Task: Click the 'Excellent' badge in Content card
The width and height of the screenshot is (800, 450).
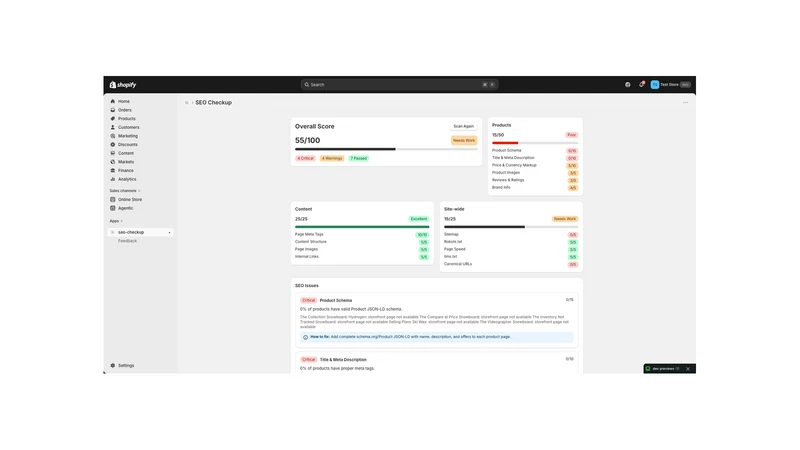Action: point(419,219)
